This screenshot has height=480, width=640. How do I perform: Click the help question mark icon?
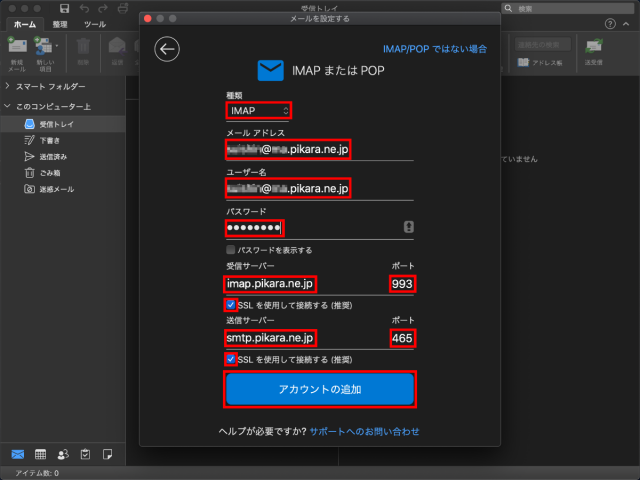(610, 23)
